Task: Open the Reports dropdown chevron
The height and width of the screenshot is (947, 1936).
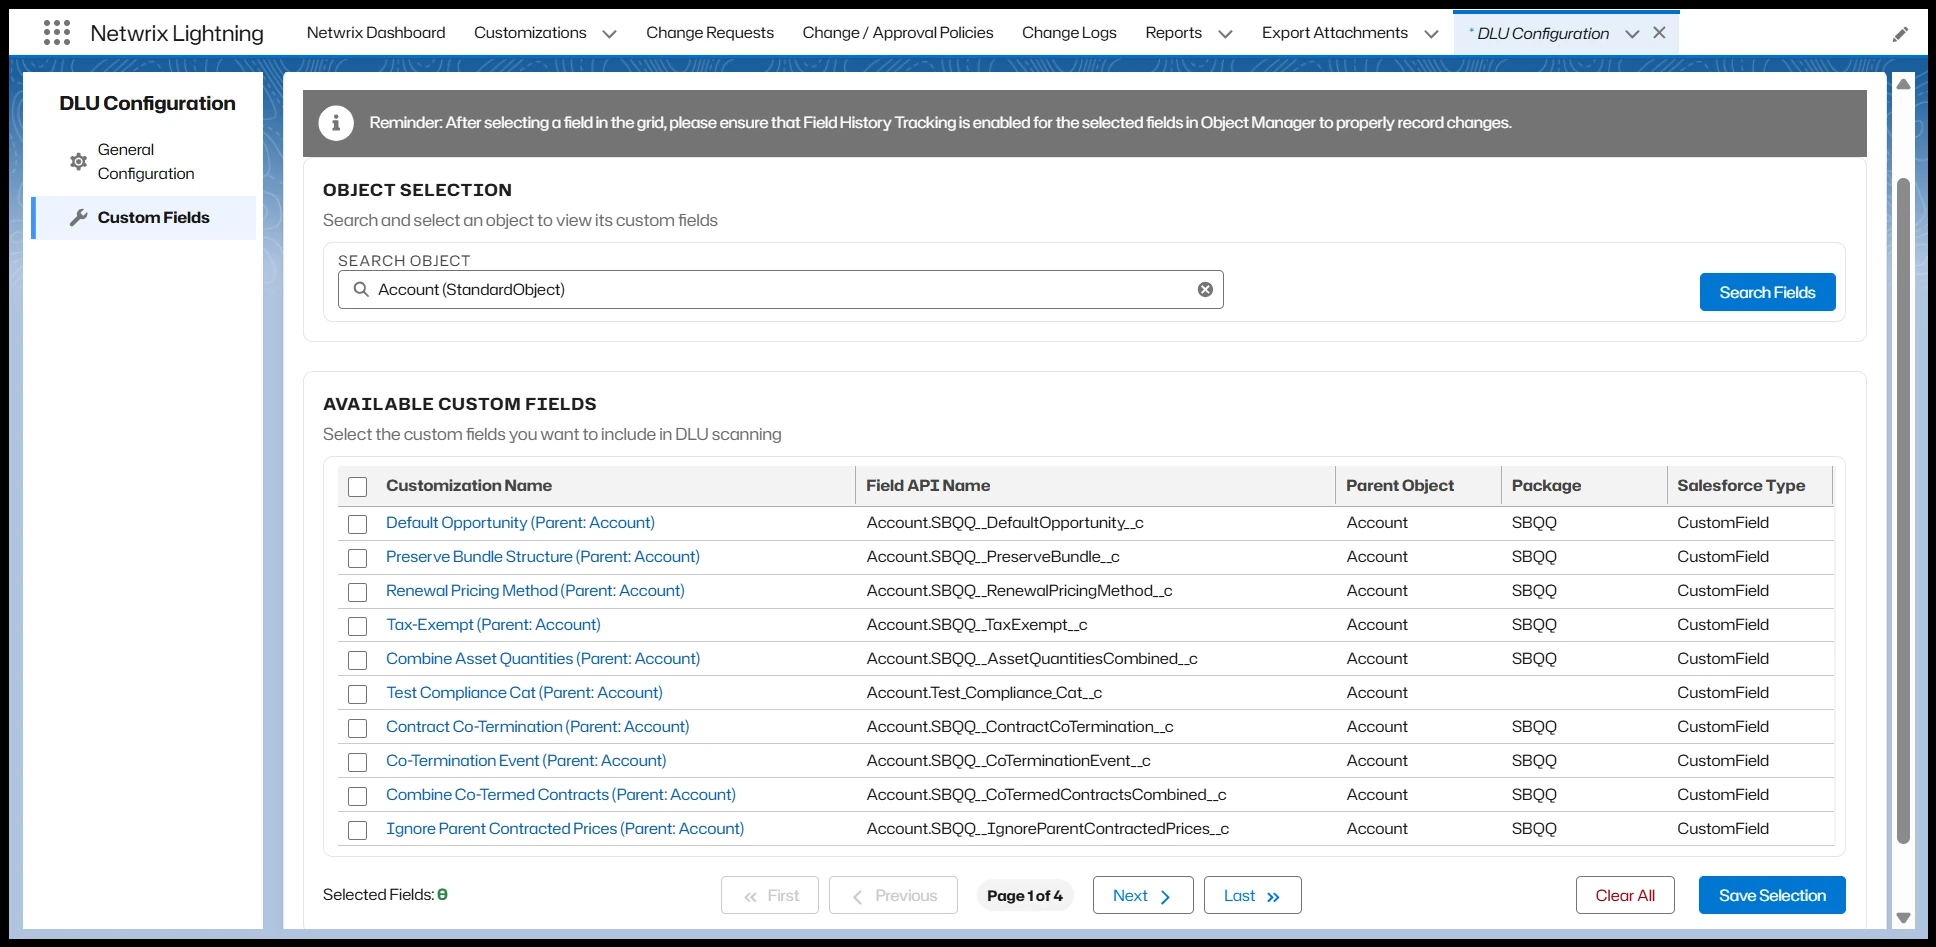Action: [1225, 32]
